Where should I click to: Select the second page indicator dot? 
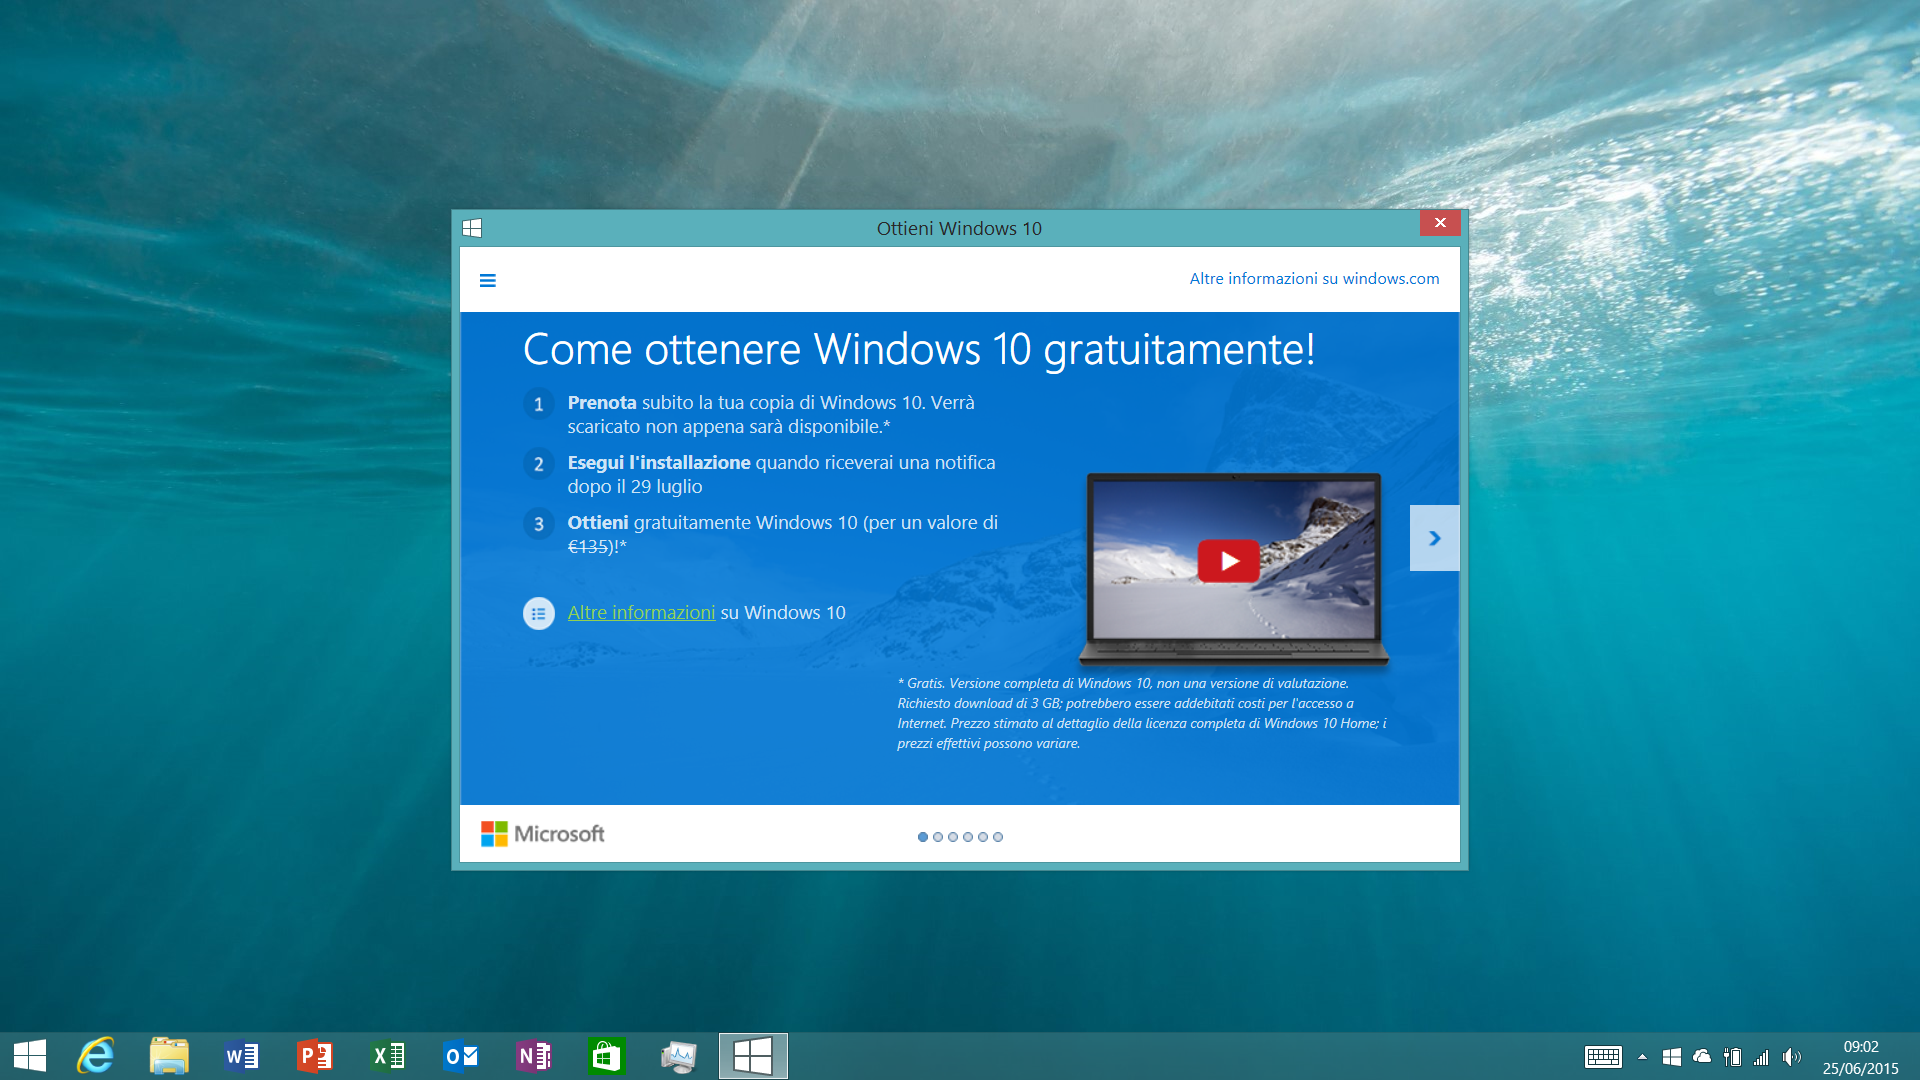tap(938, 837)
